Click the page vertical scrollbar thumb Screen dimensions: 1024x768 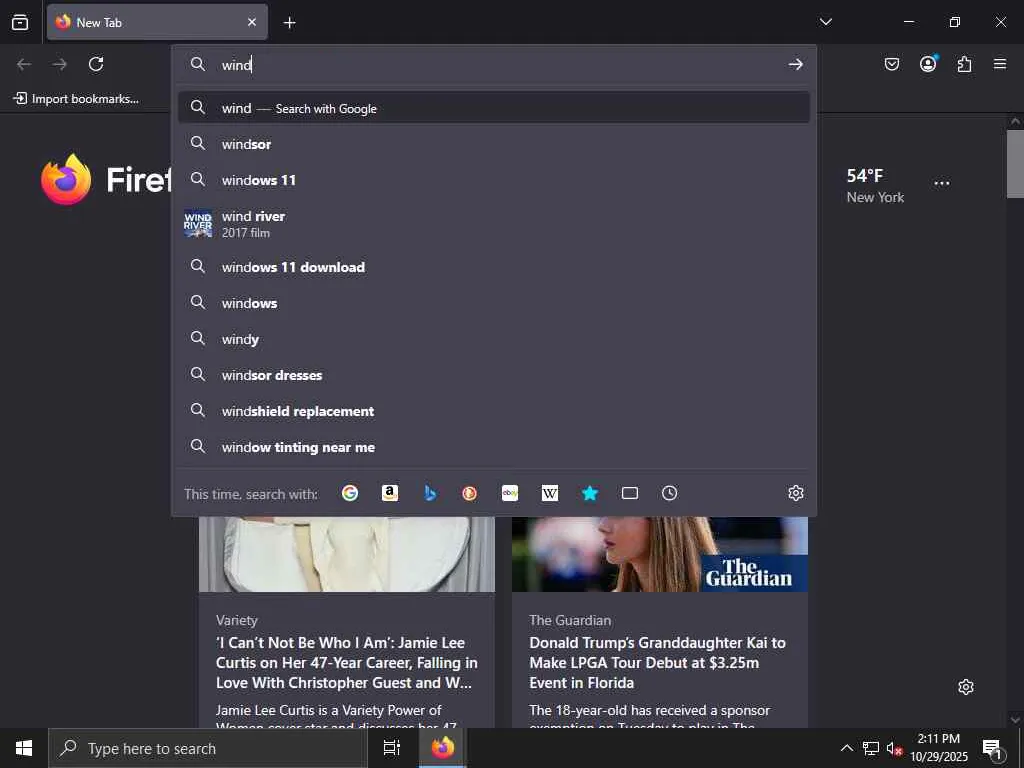pos(1015,163)
